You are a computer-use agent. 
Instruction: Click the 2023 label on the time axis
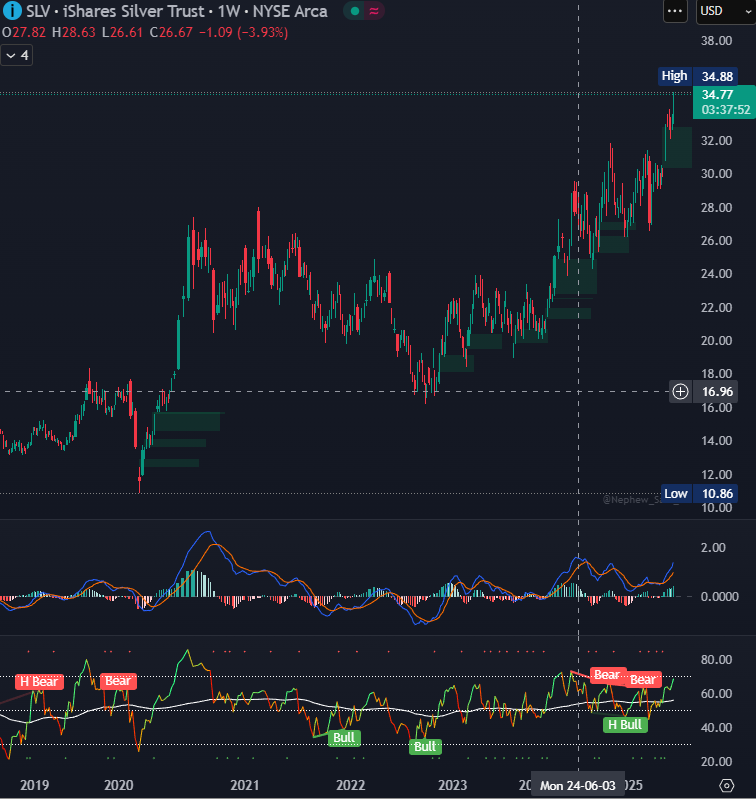click(452, 785)
